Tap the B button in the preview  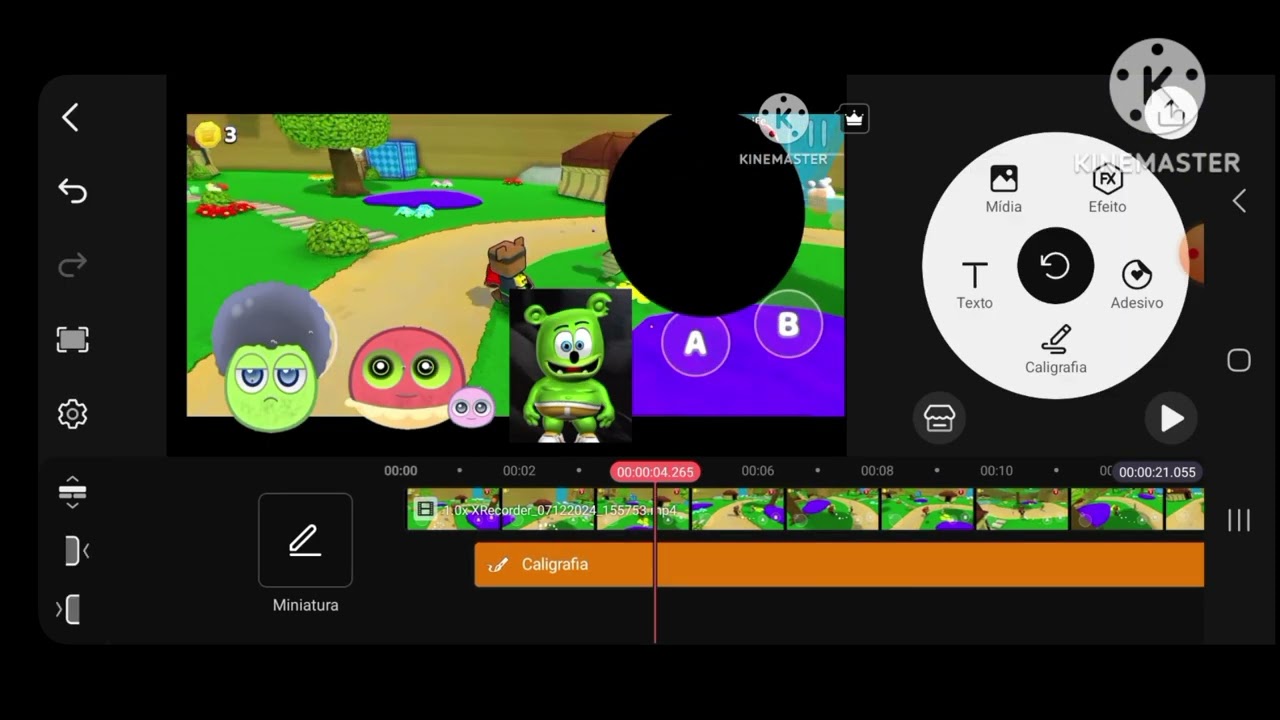[x=788, y=324]
